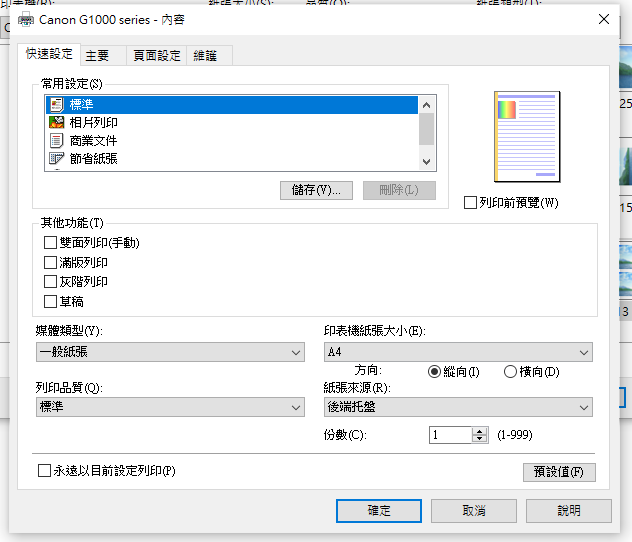Click the 取消 cancel button
Viewport: 632px width, 542px height.
474,511
